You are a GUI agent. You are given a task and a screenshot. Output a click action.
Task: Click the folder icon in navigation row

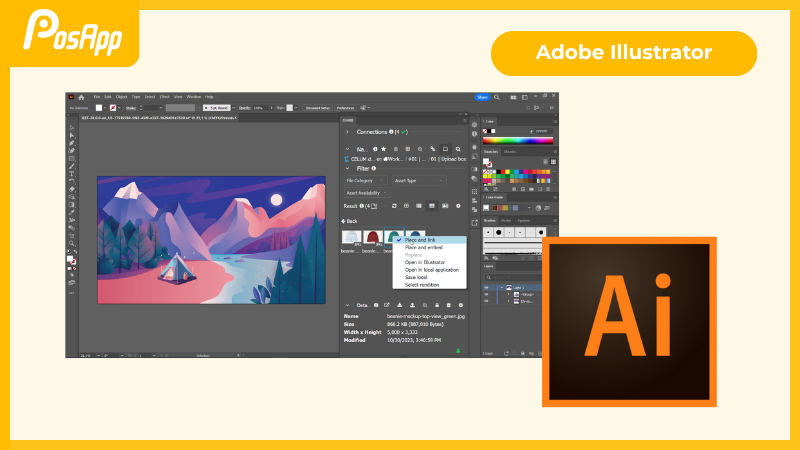click(x=445, y=149)
